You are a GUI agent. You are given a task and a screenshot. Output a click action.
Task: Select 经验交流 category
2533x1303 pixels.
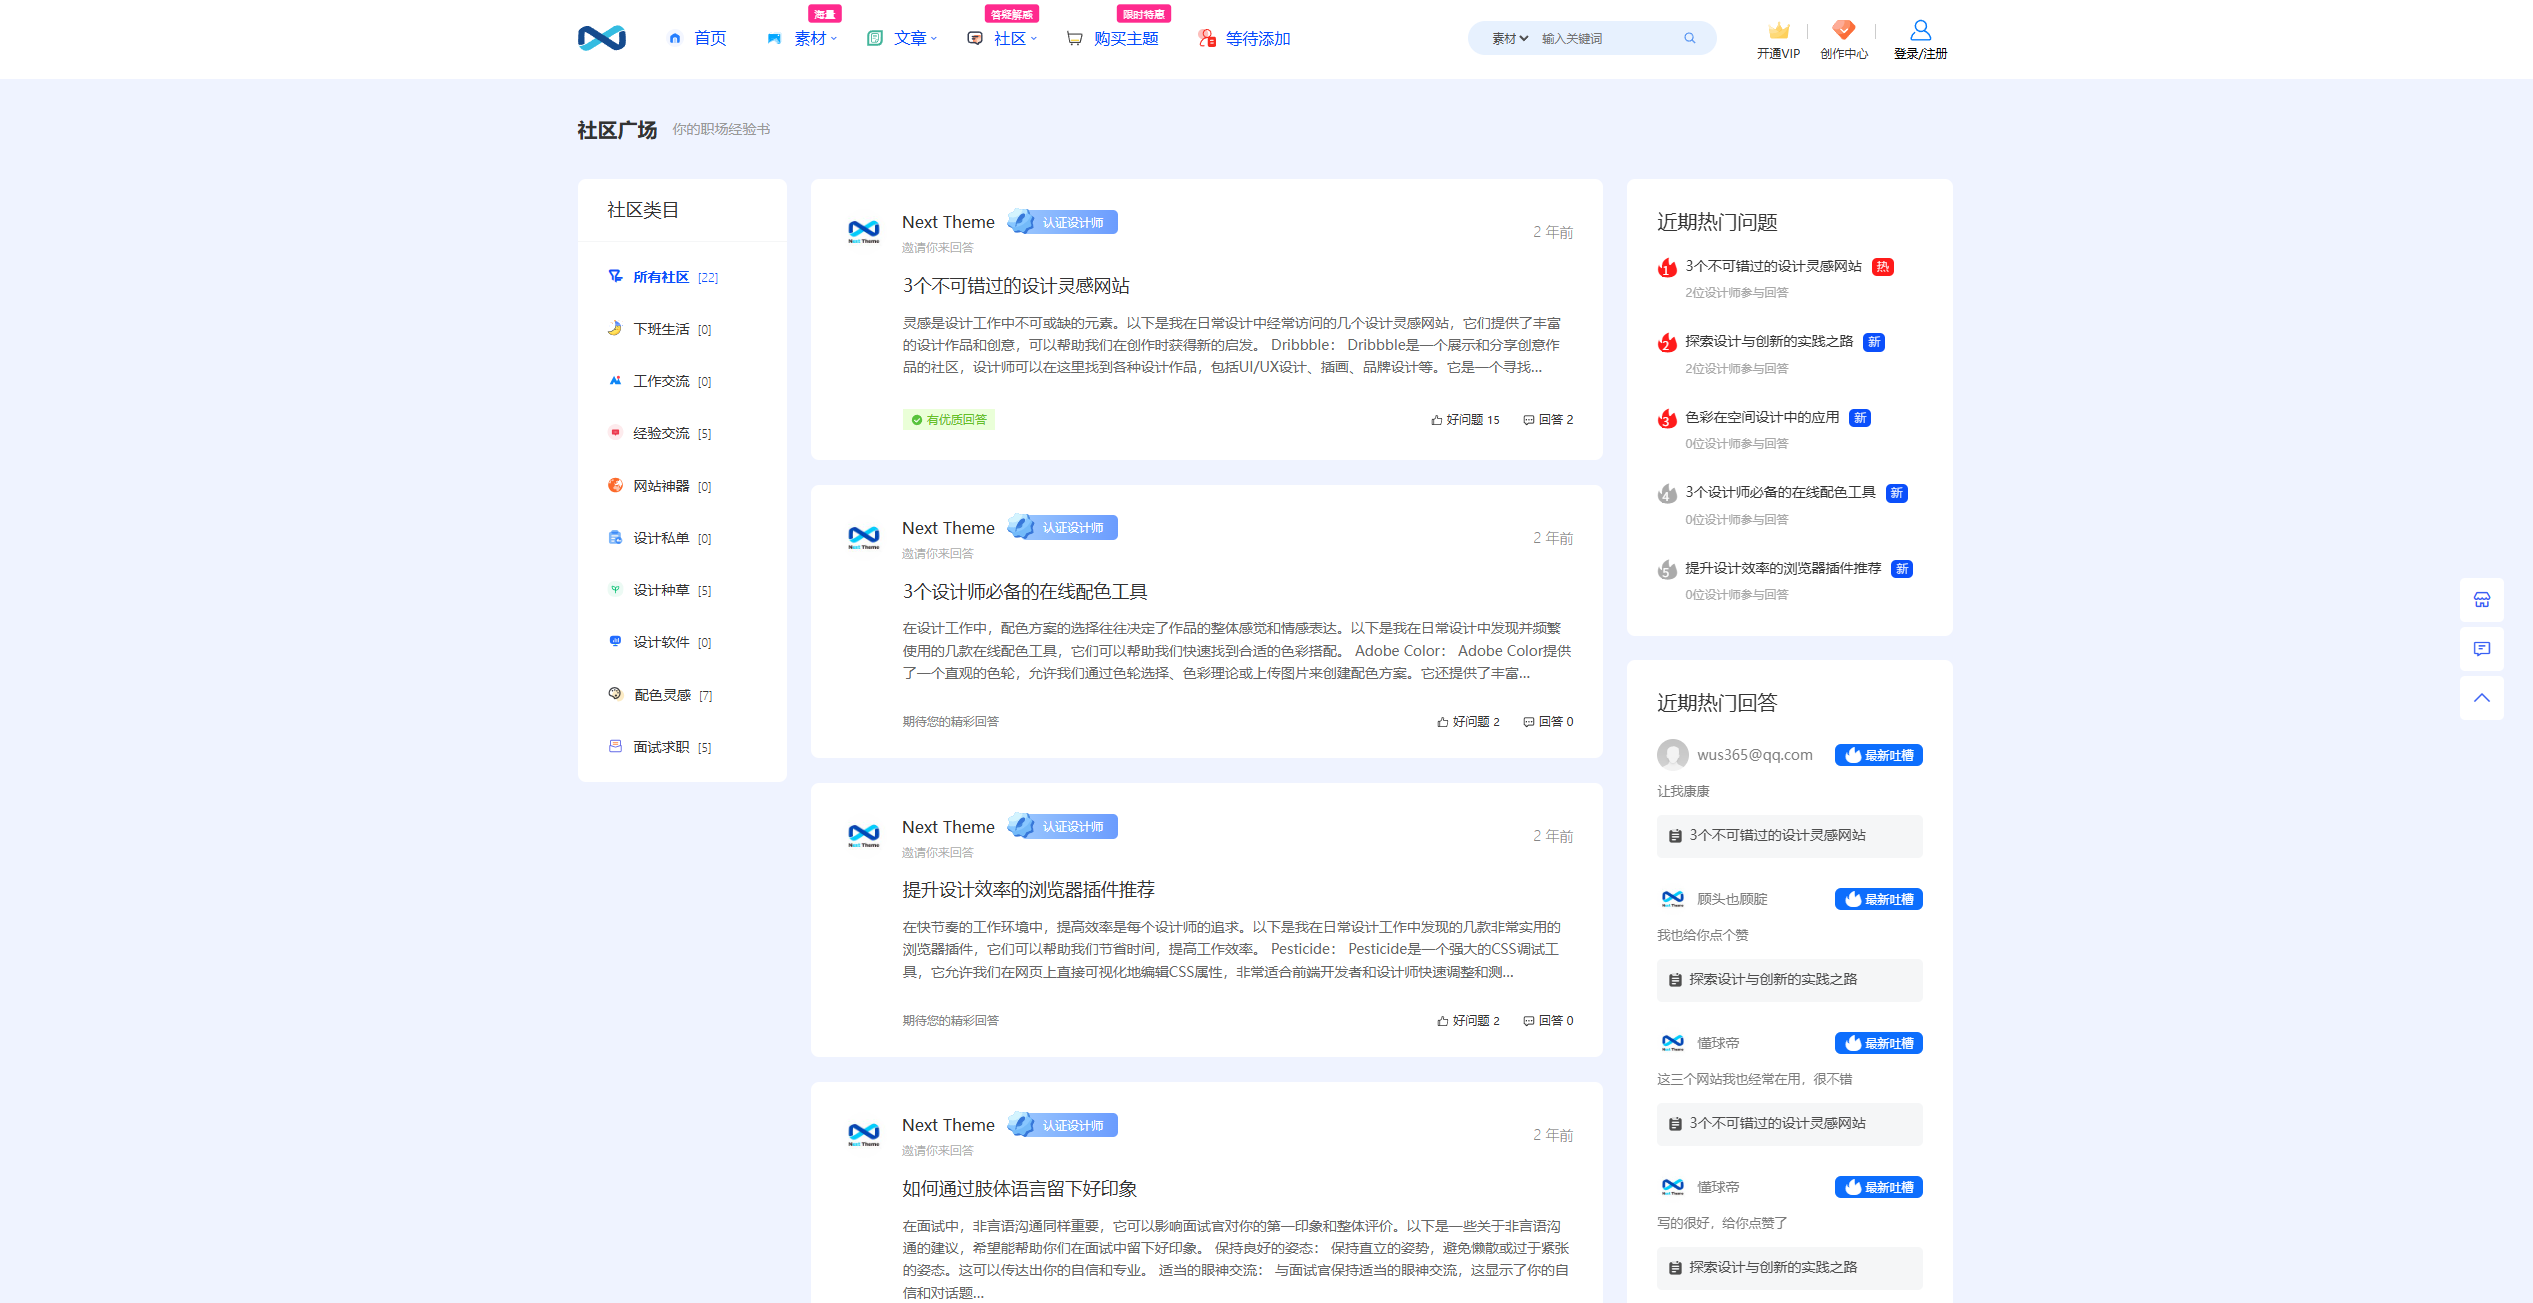(660, 433)
